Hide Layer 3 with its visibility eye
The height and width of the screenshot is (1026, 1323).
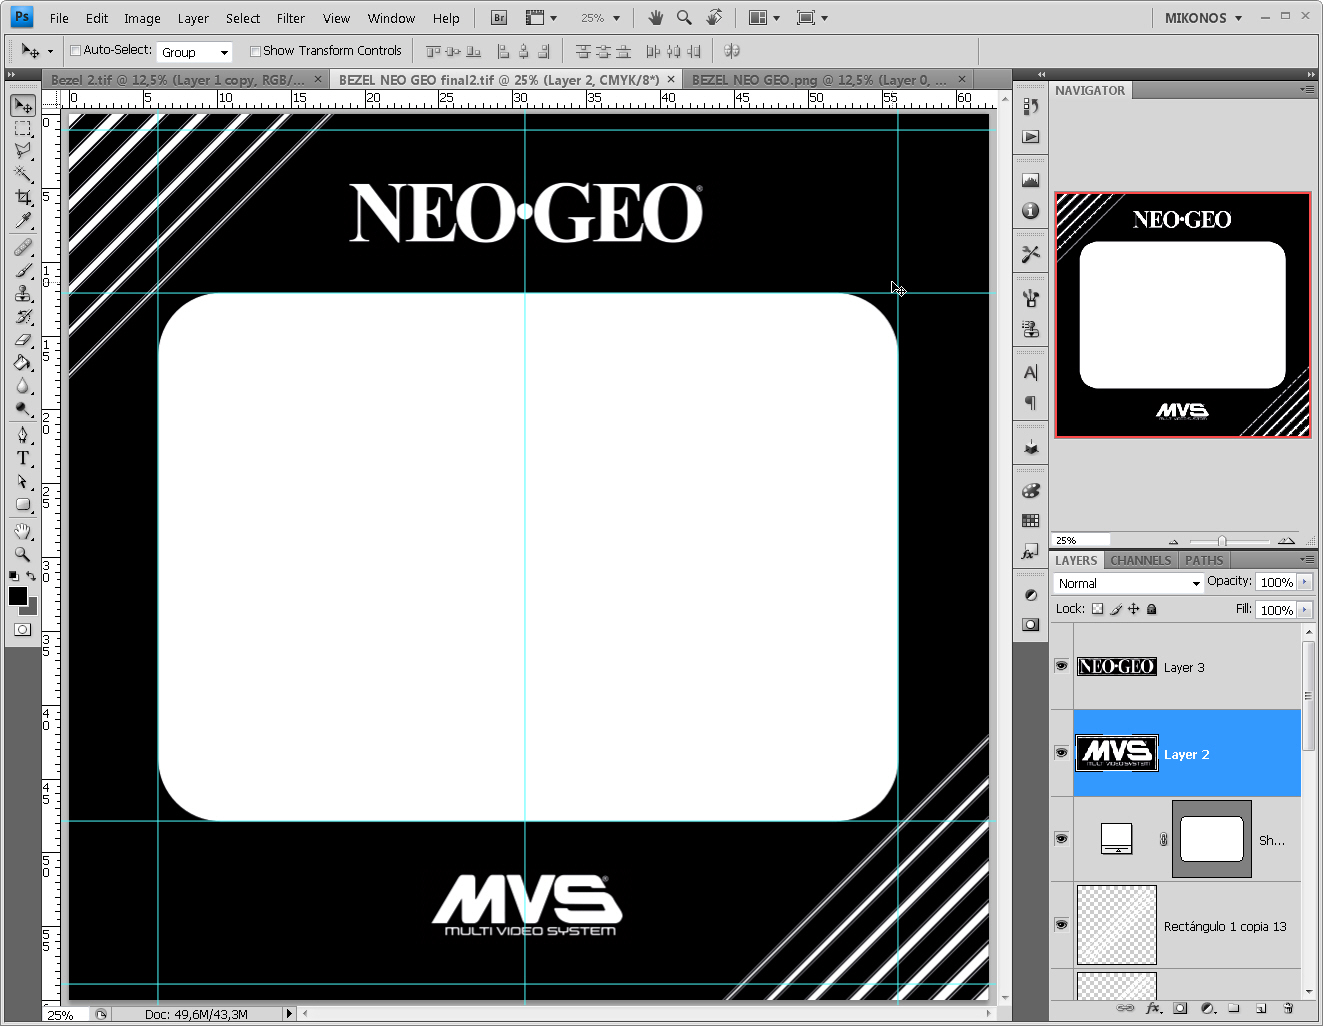1061,667
